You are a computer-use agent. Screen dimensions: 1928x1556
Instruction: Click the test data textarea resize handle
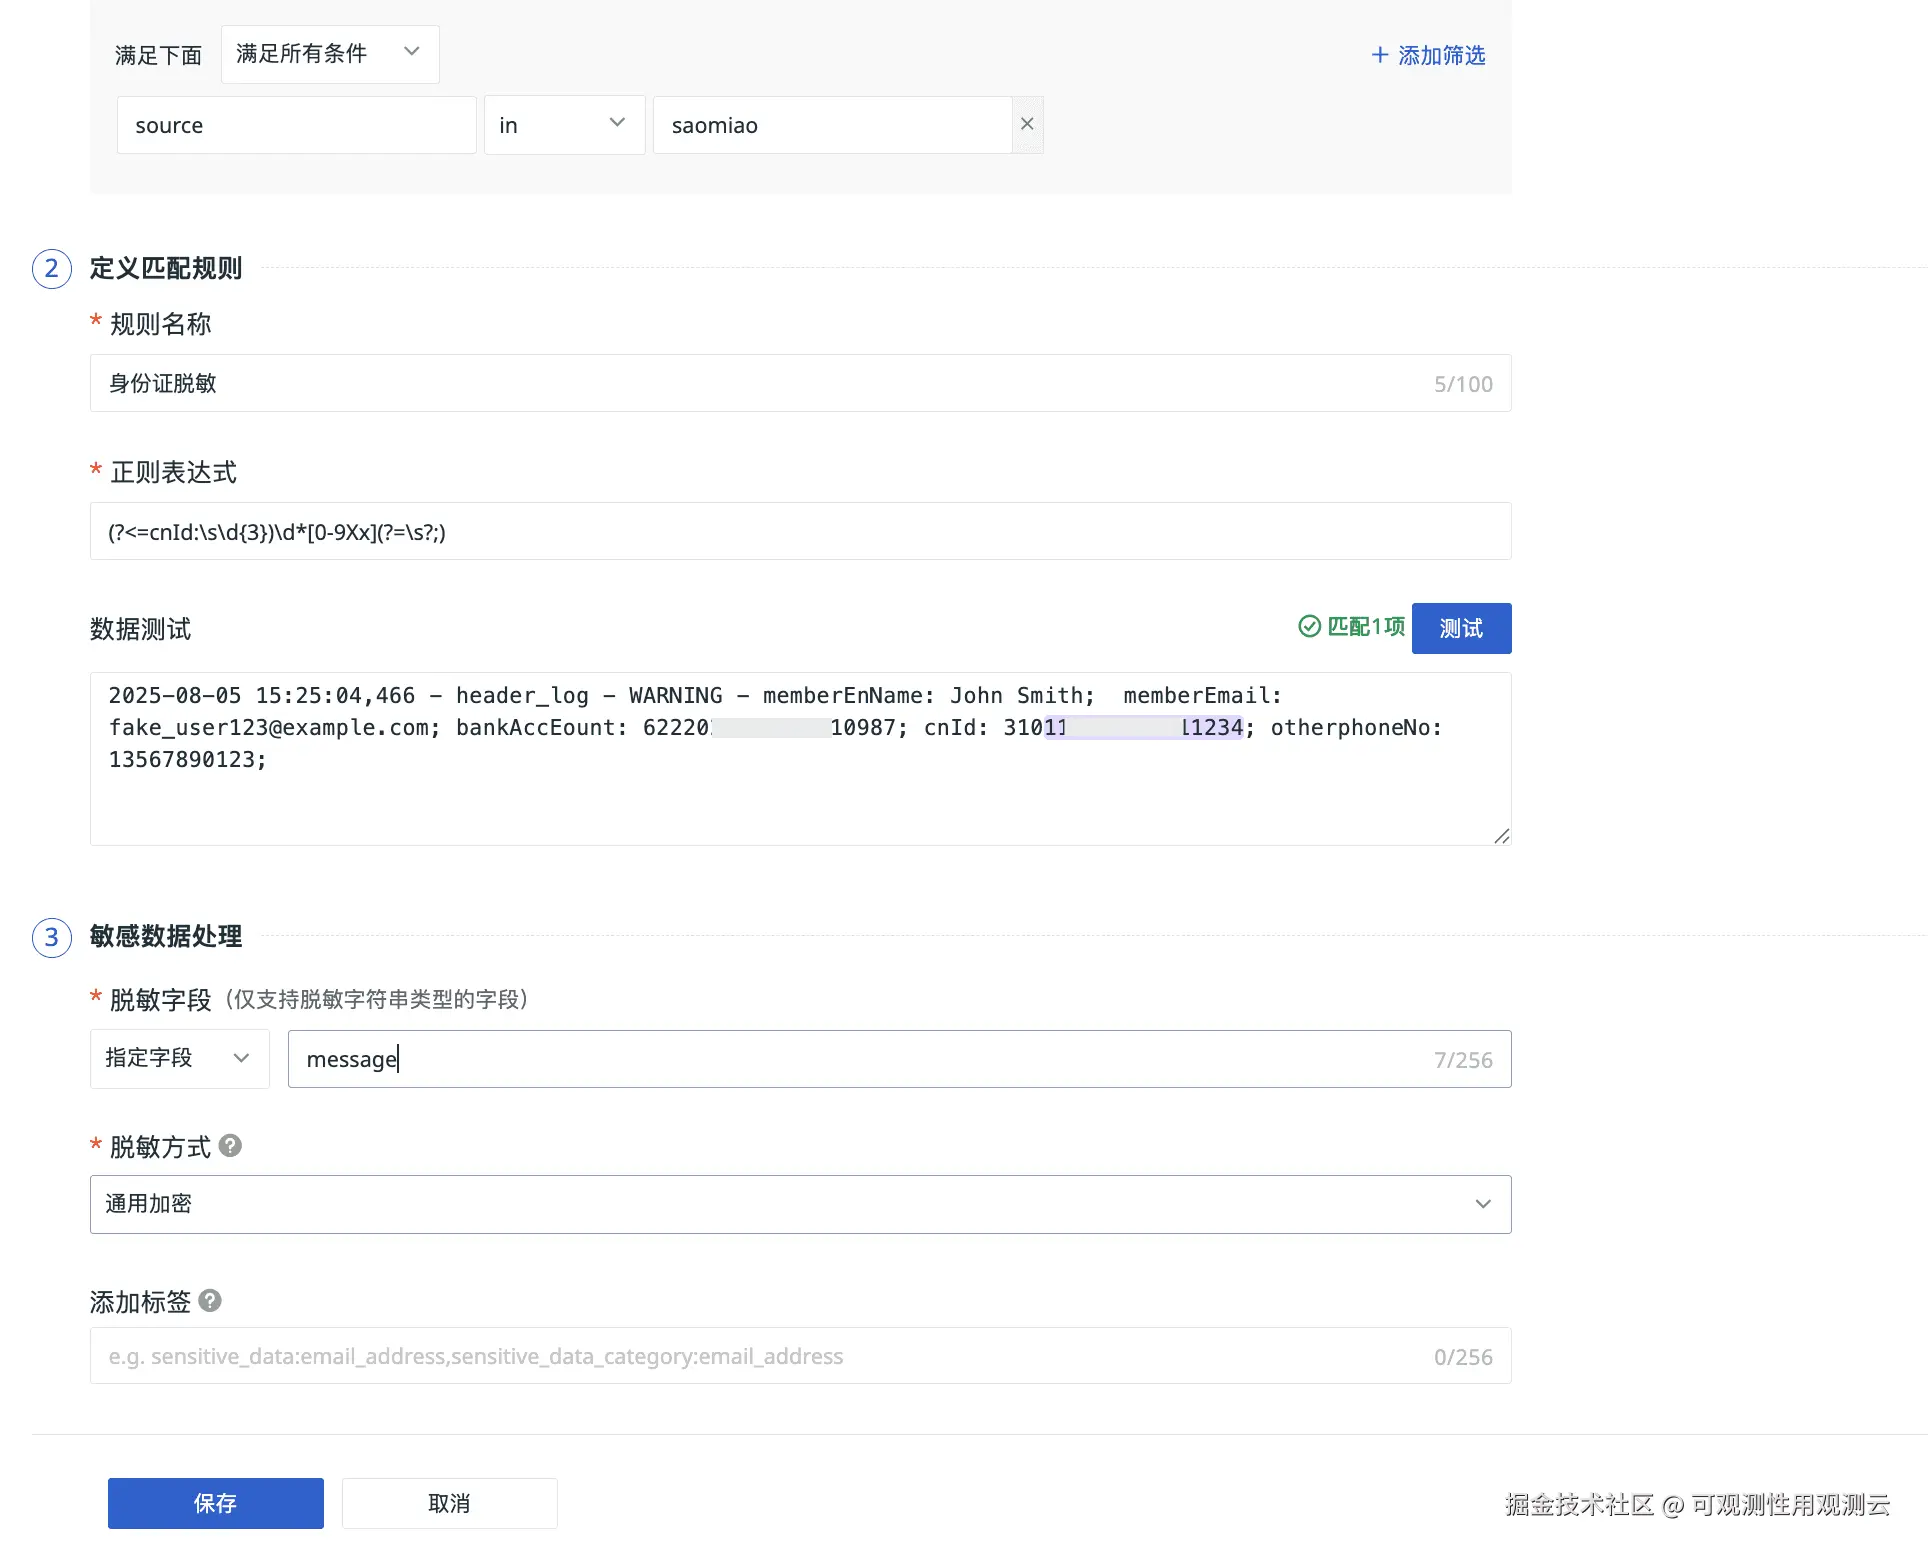[x=1501, y=836]
